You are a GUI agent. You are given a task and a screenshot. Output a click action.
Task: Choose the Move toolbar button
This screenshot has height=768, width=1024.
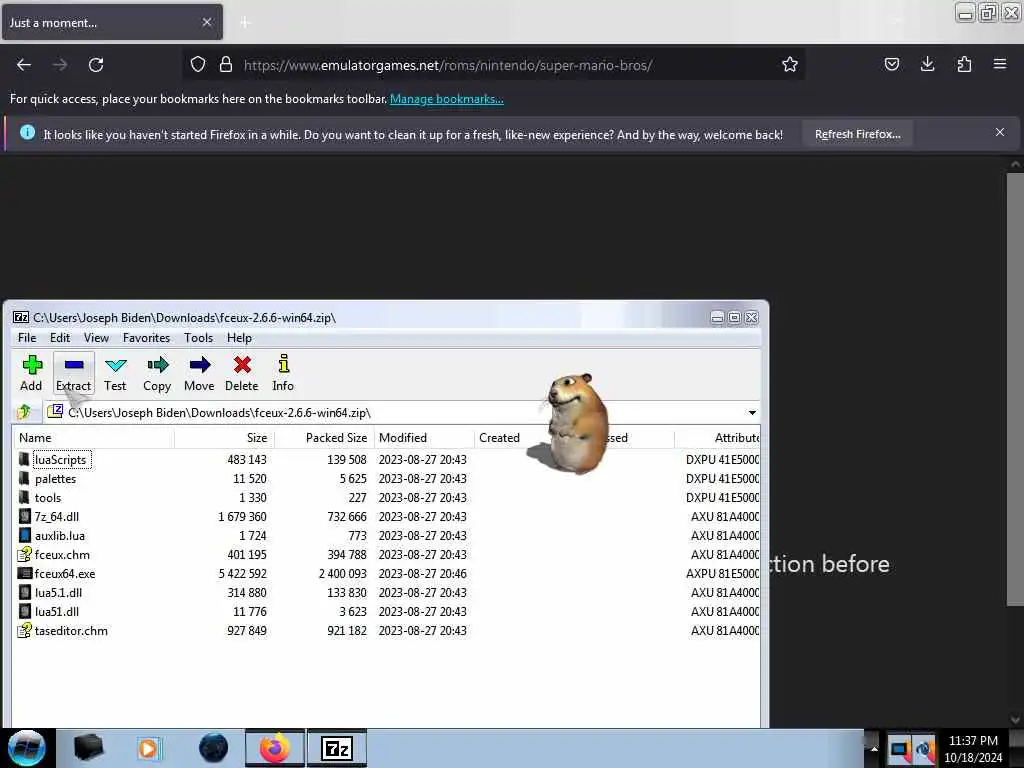tap(199, 373)
